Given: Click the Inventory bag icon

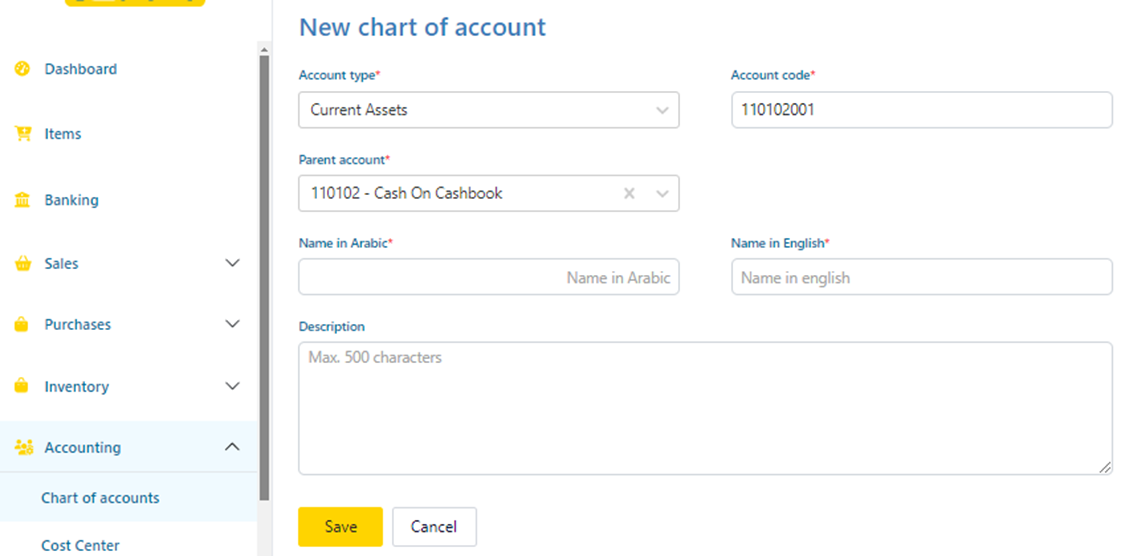Looking at the screenshot, I should (22, 387).
